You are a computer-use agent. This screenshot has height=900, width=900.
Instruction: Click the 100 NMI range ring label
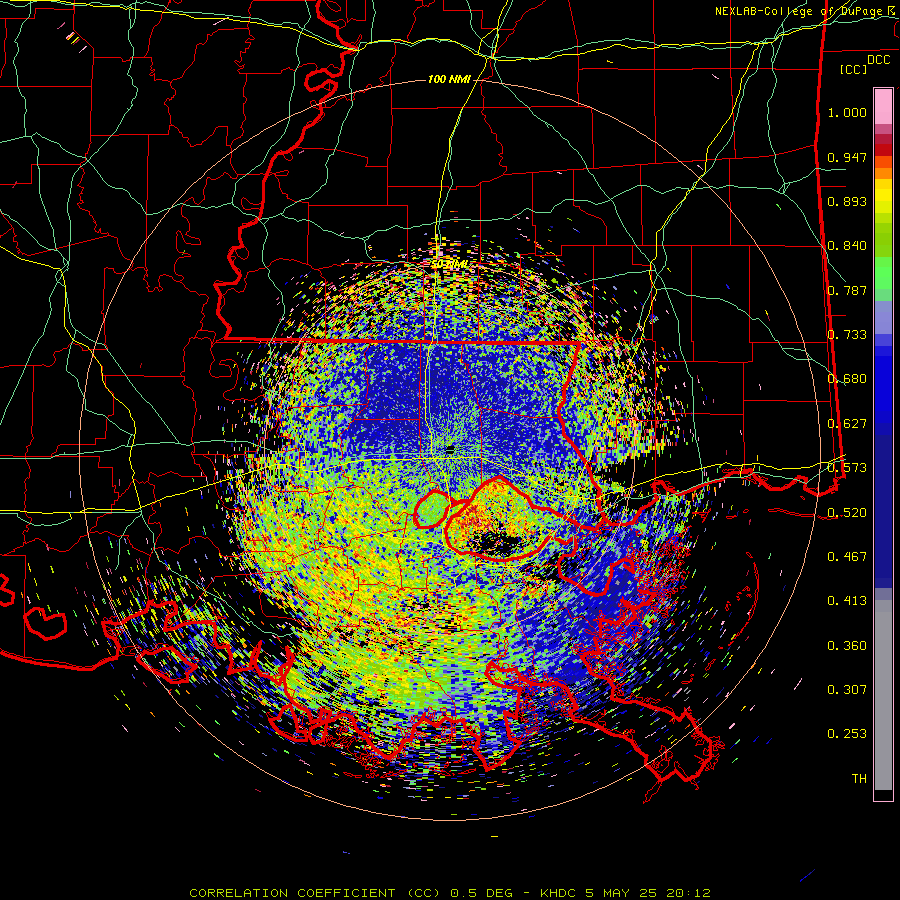click(x=449, y=79)
